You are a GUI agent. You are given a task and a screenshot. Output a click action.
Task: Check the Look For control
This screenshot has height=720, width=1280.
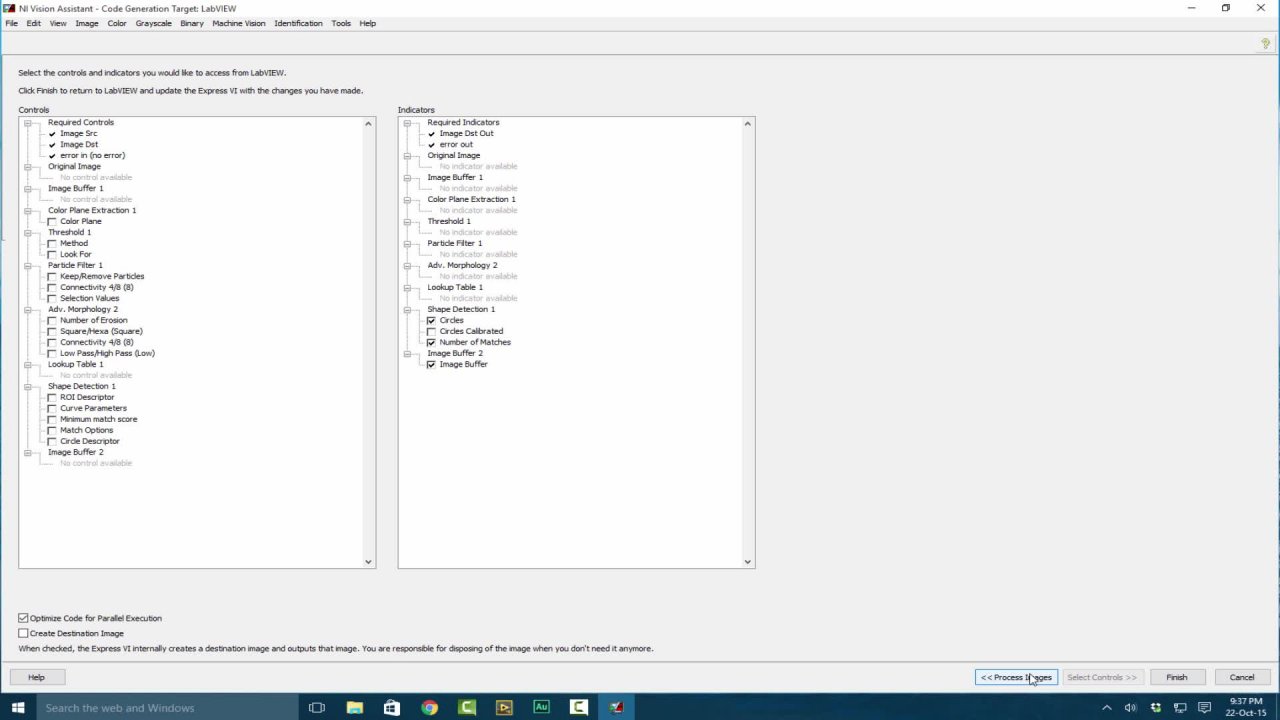pos(52,254)
